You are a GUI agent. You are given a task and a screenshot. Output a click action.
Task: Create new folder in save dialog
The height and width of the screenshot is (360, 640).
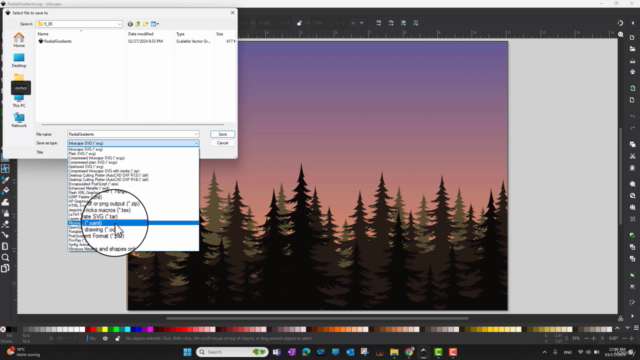point(146,24)
